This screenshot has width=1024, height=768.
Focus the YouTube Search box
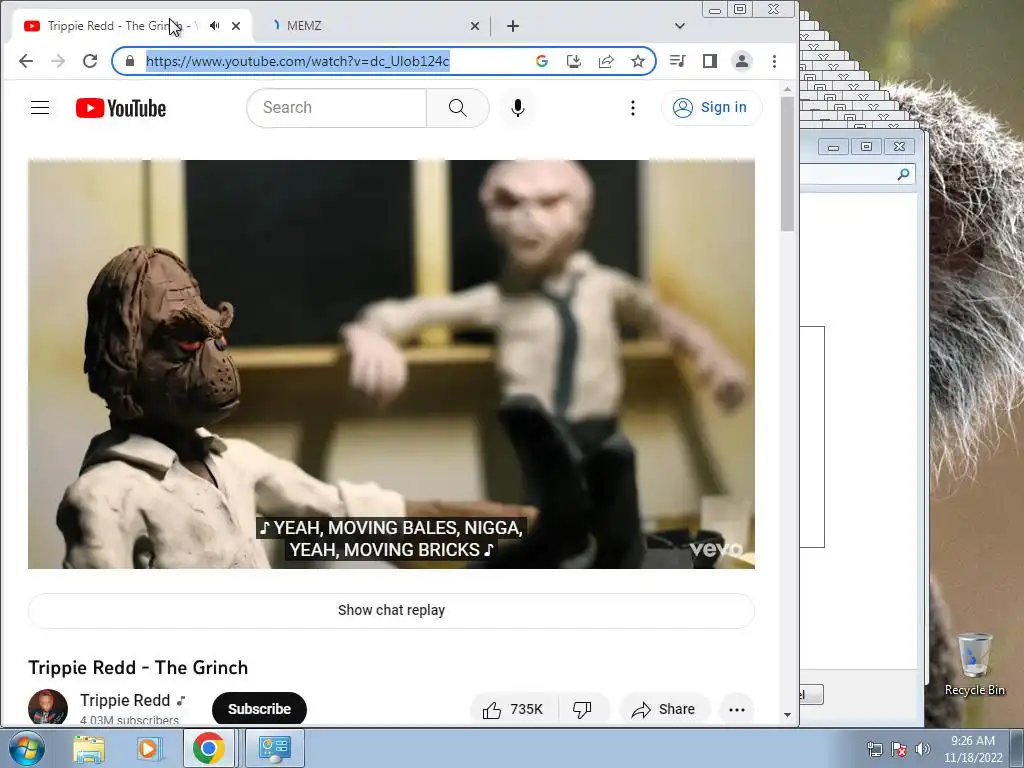336,108
